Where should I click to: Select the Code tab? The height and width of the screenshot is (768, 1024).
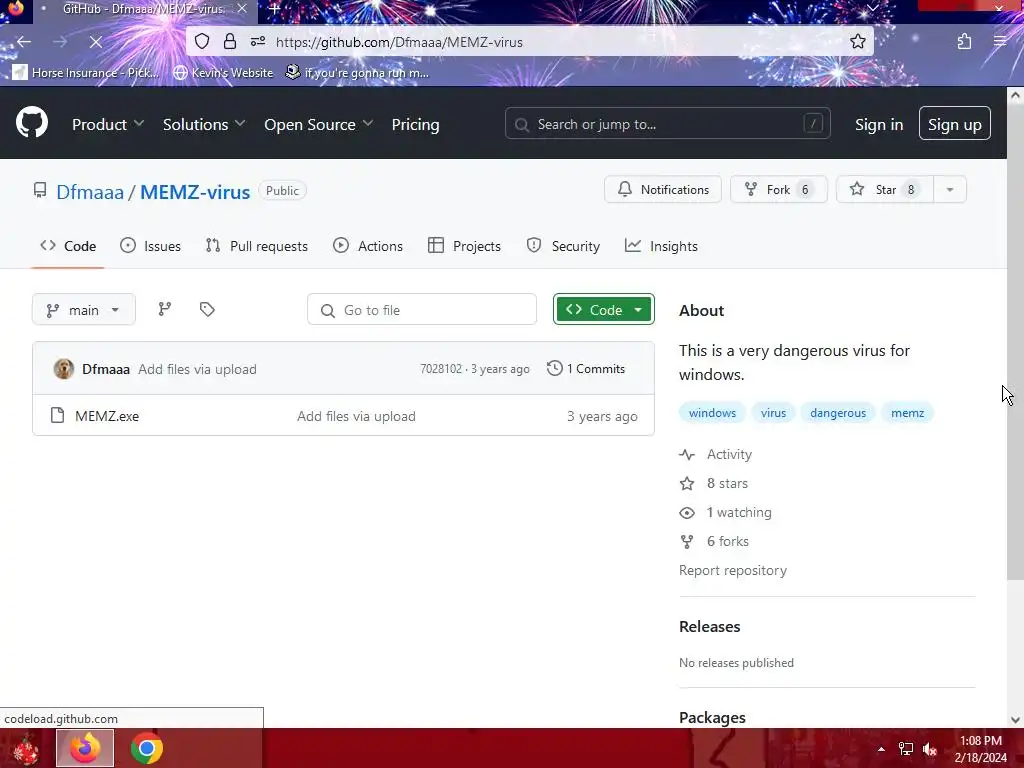[x=68, y=246]
